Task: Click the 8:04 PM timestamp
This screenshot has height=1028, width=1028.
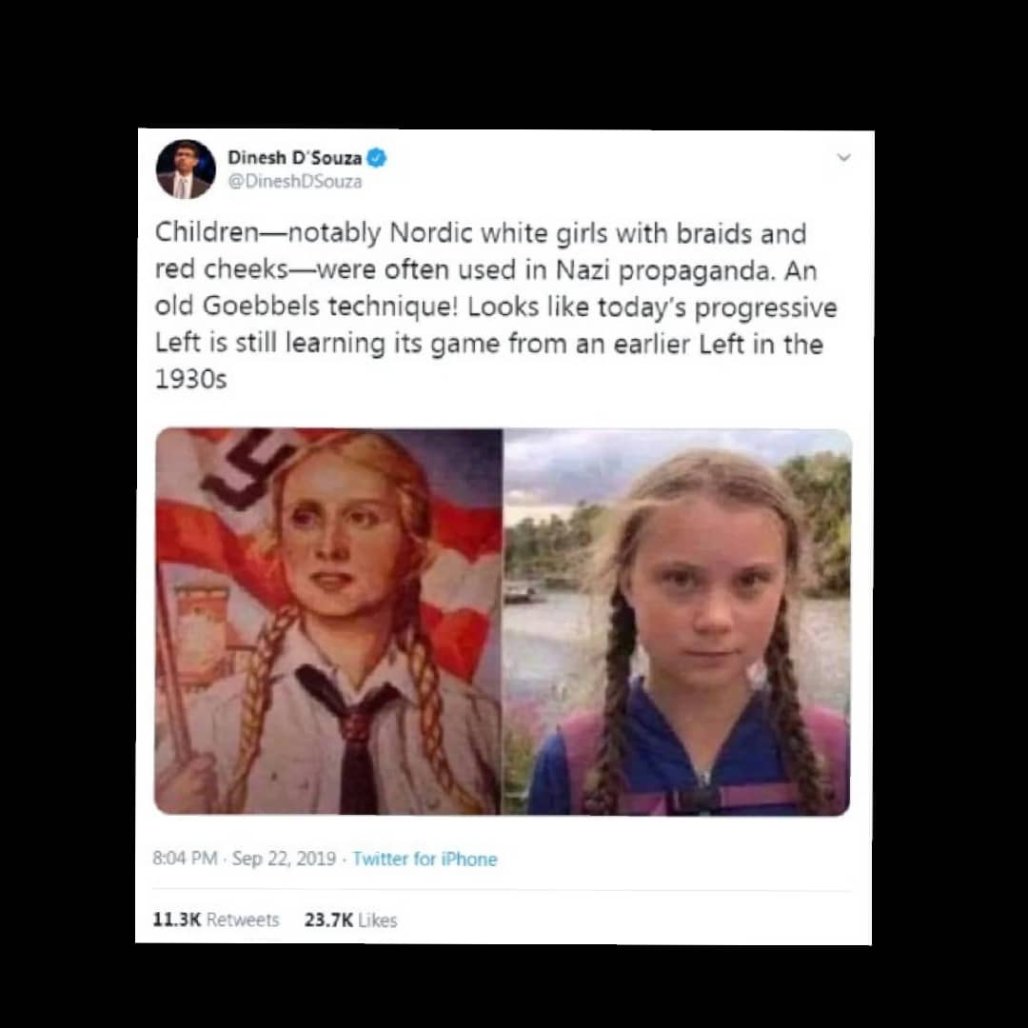Action: pyautogui.click(x=185, y=858)
